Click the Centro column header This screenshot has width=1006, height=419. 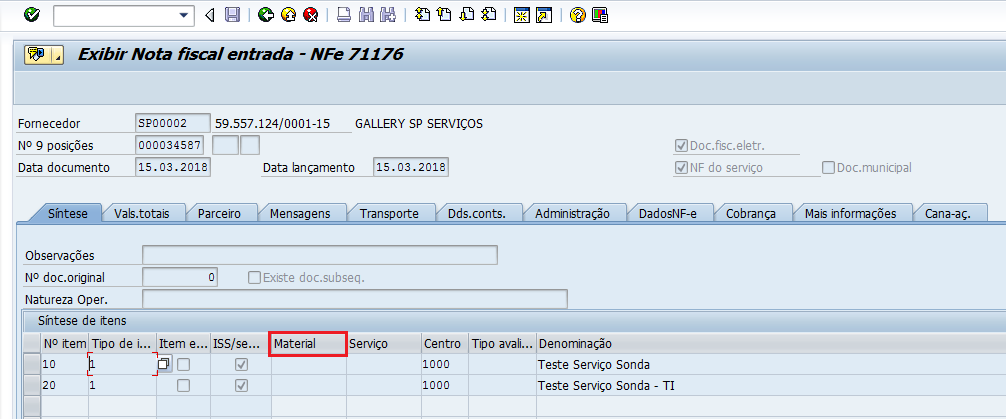point(445,343)
